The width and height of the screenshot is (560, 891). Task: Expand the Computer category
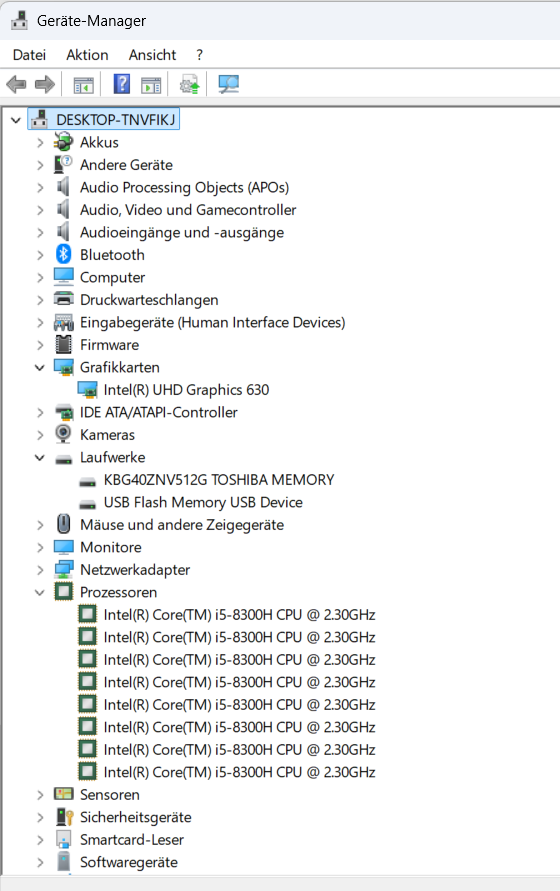click(x=40, y=277)
